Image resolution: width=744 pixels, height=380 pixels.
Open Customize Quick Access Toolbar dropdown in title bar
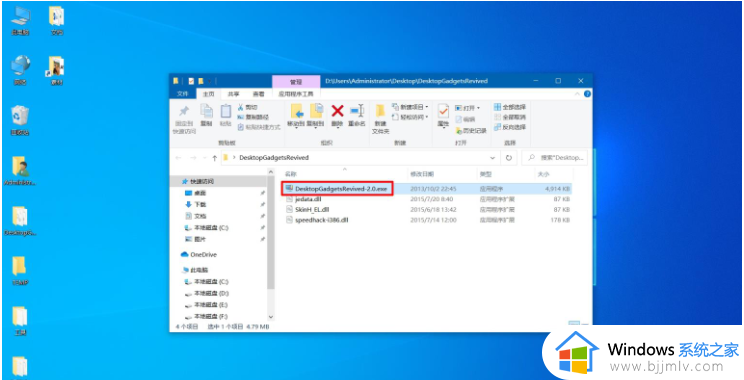click(210, 81)
